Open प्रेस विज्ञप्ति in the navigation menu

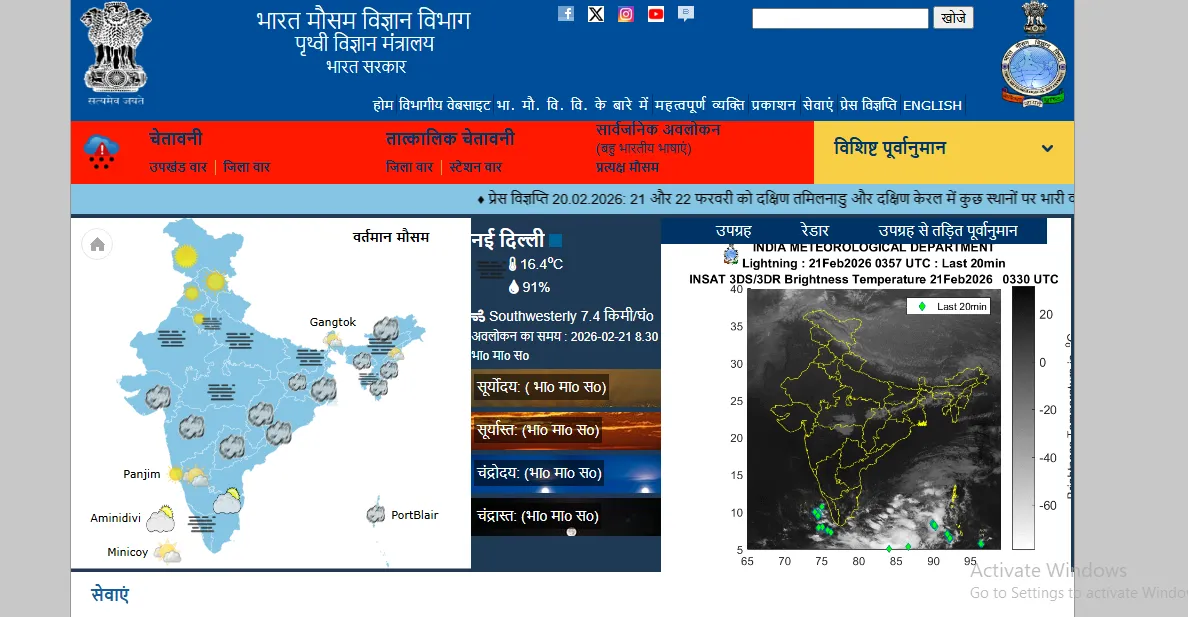868,105
